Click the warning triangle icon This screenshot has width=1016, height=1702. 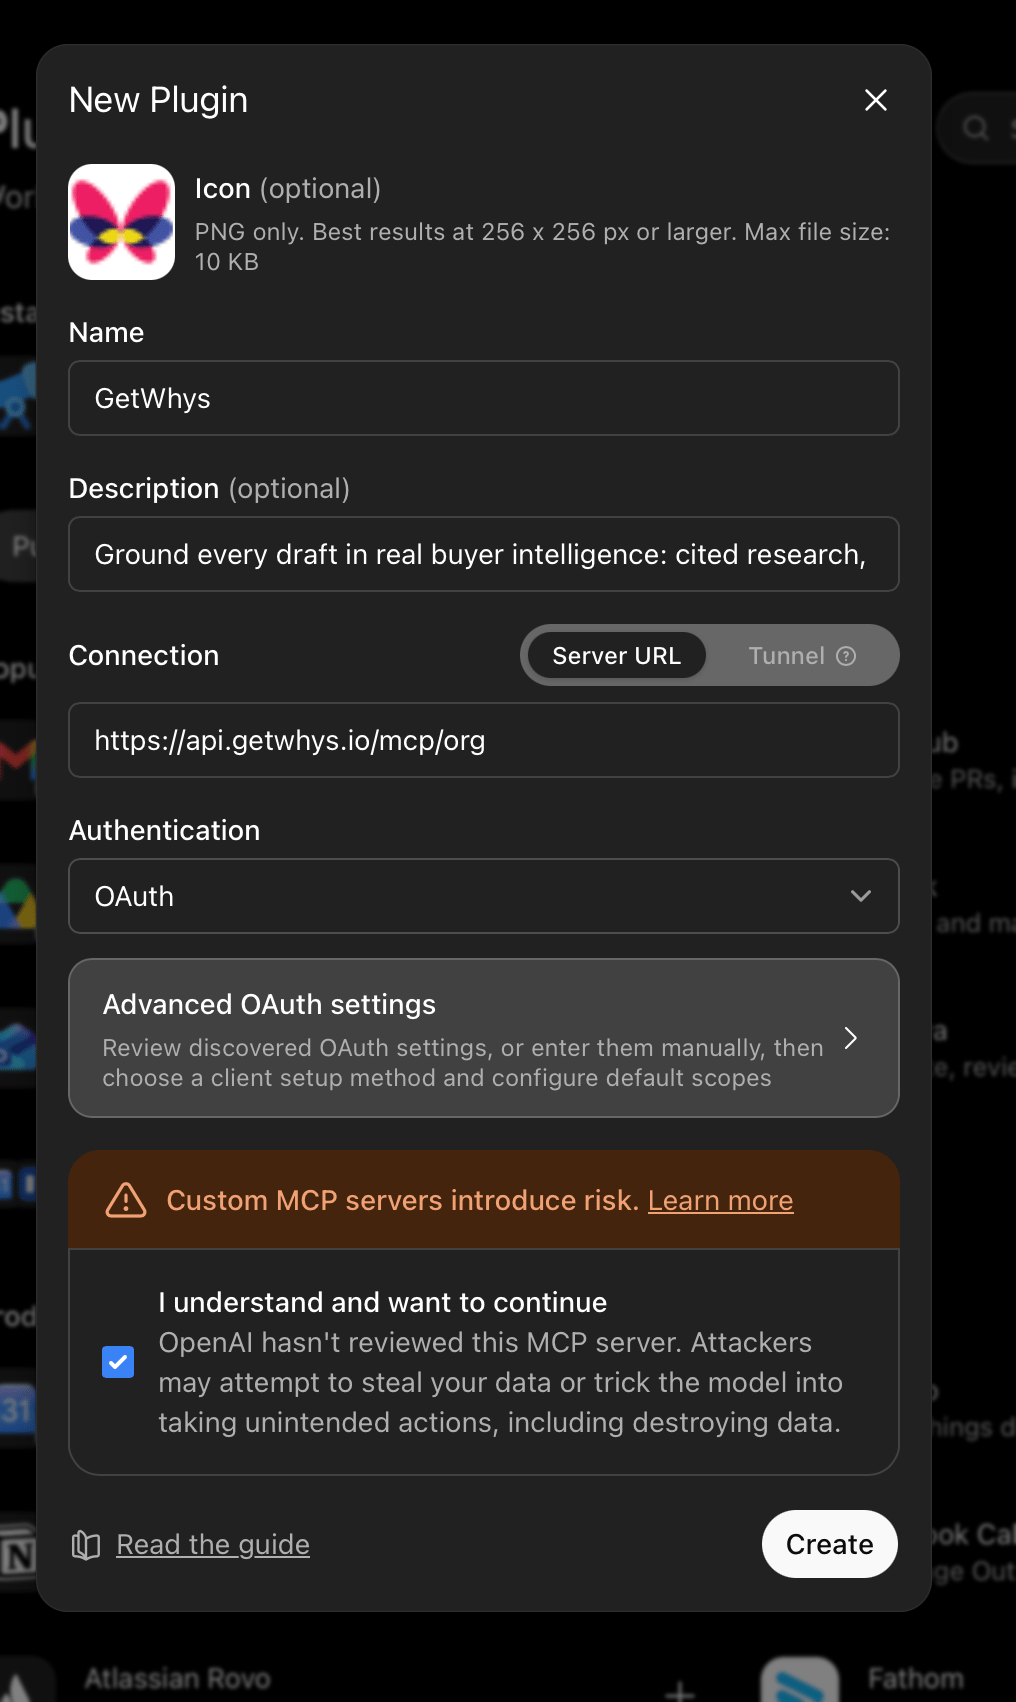pos(126,1200)
